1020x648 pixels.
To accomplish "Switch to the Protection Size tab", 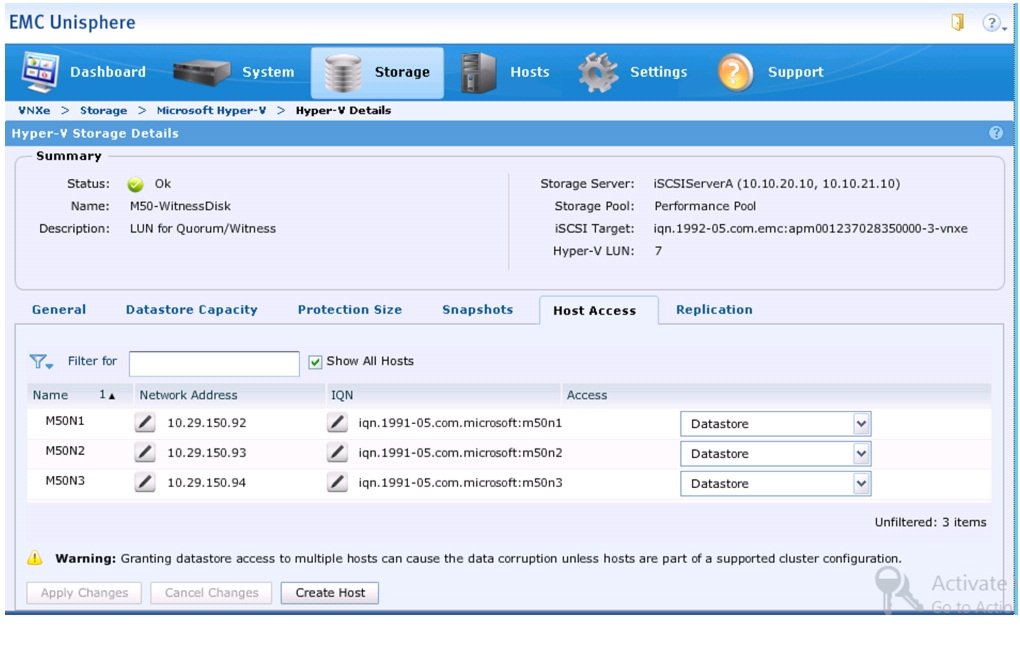I will [x=350, y=310].
